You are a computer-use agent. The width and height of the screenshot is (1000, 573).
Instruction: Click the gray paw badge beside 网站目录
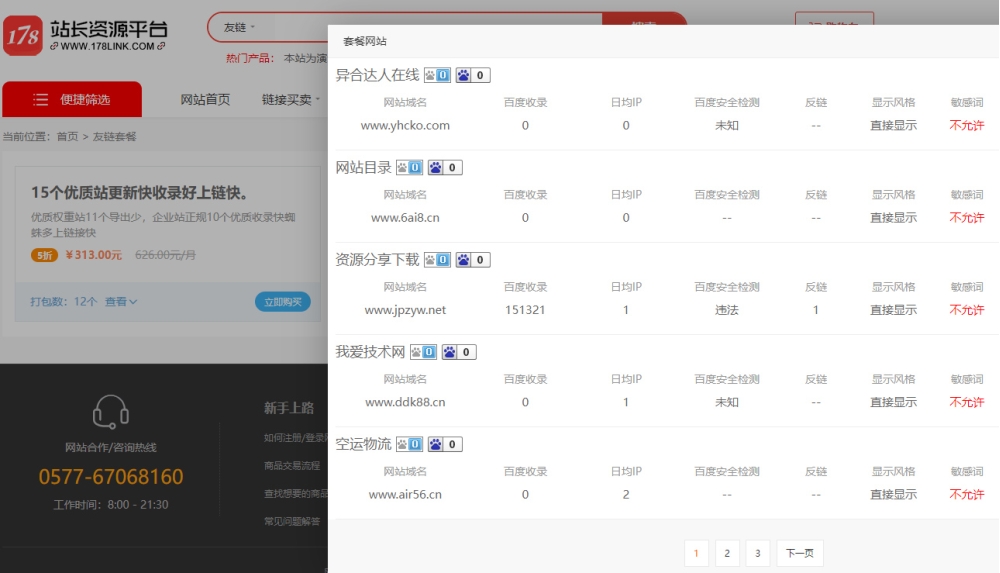410,168
